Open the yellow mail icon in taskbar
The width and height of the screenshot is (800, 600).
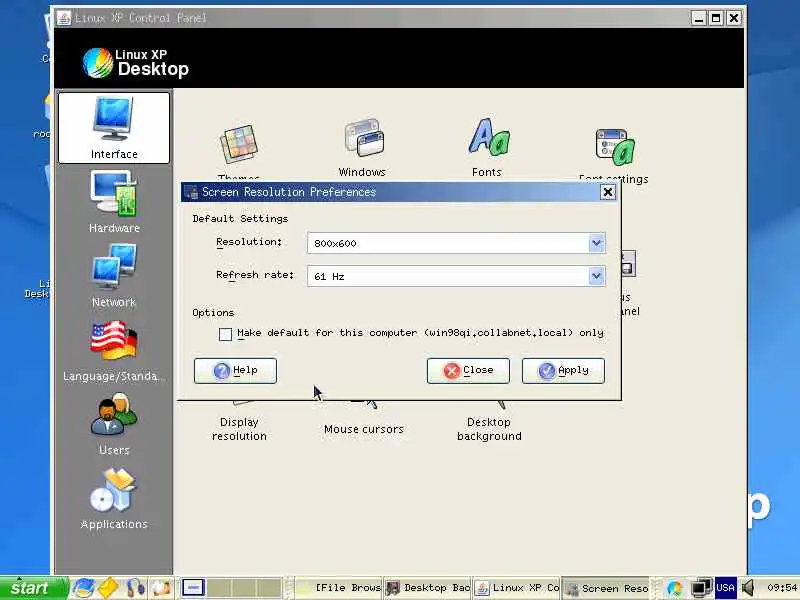[108, 588]
